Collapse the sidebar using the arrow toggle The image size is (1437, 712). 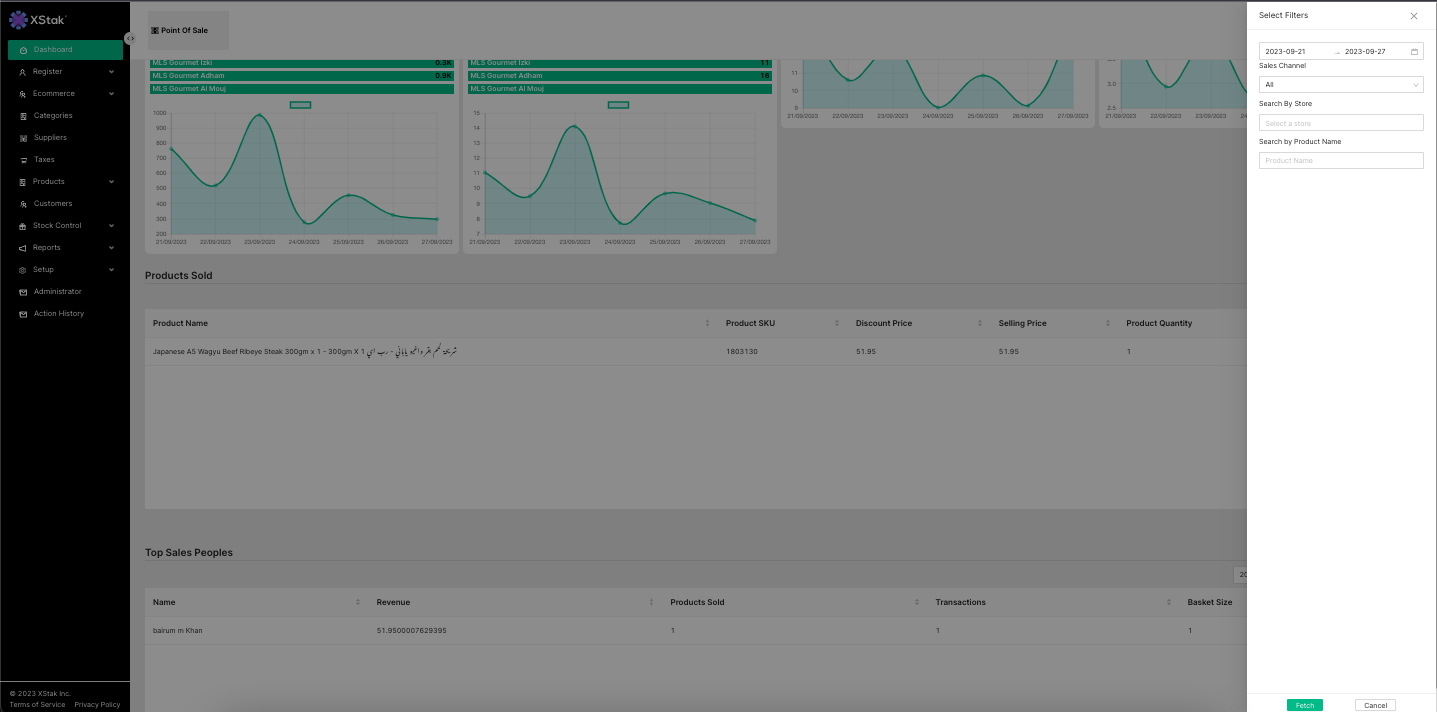(x=130, y=38)
